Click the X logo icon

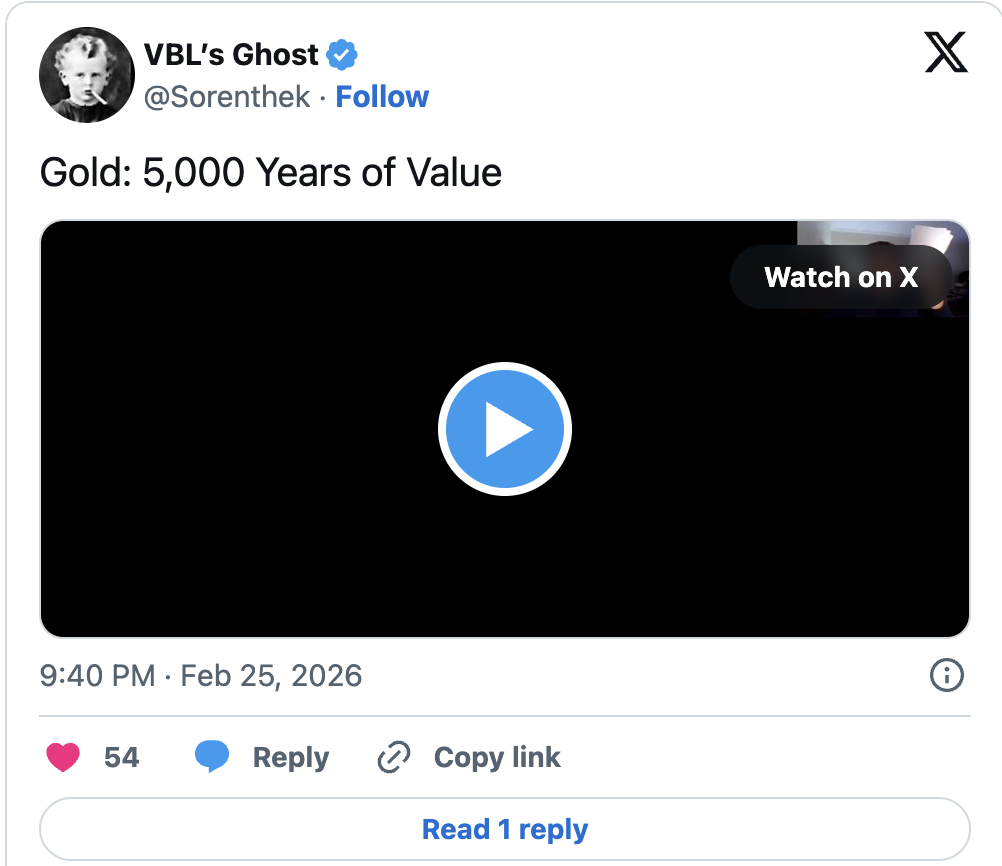pyautogui.click(x=945, y=52)
